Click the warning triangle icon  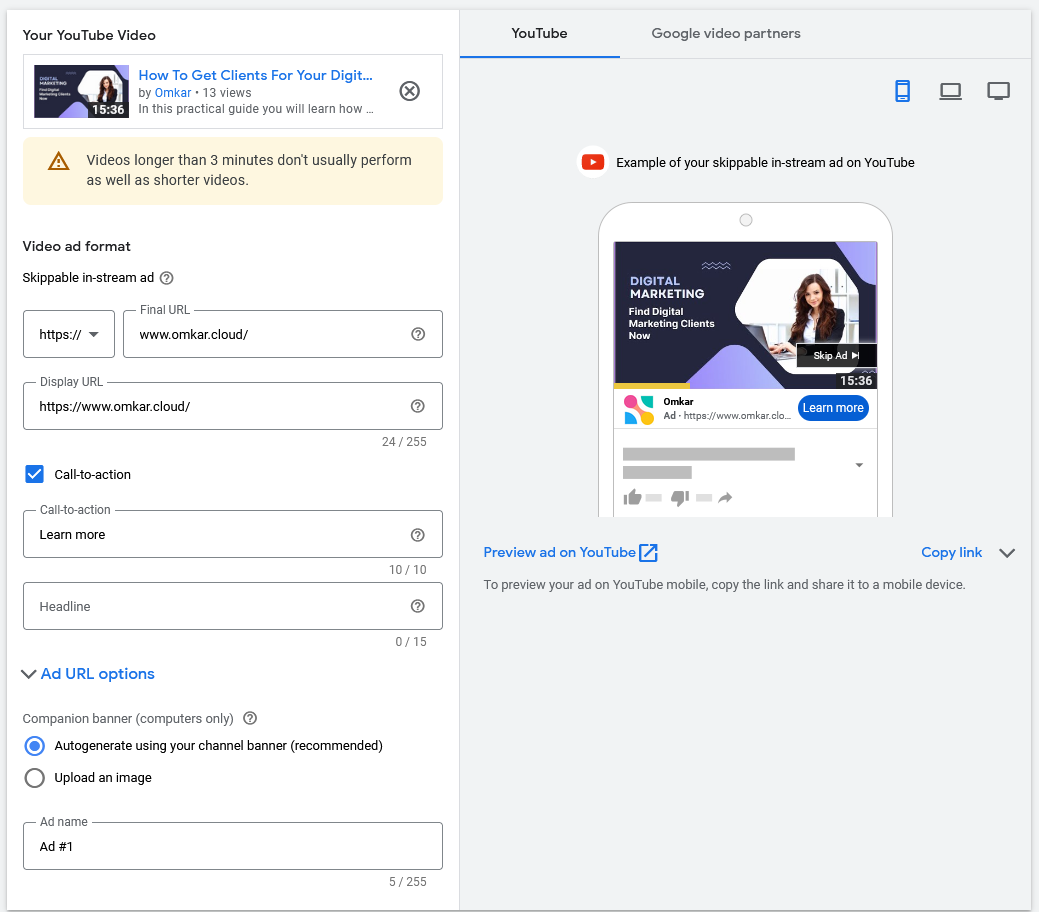tap(58, 161)
